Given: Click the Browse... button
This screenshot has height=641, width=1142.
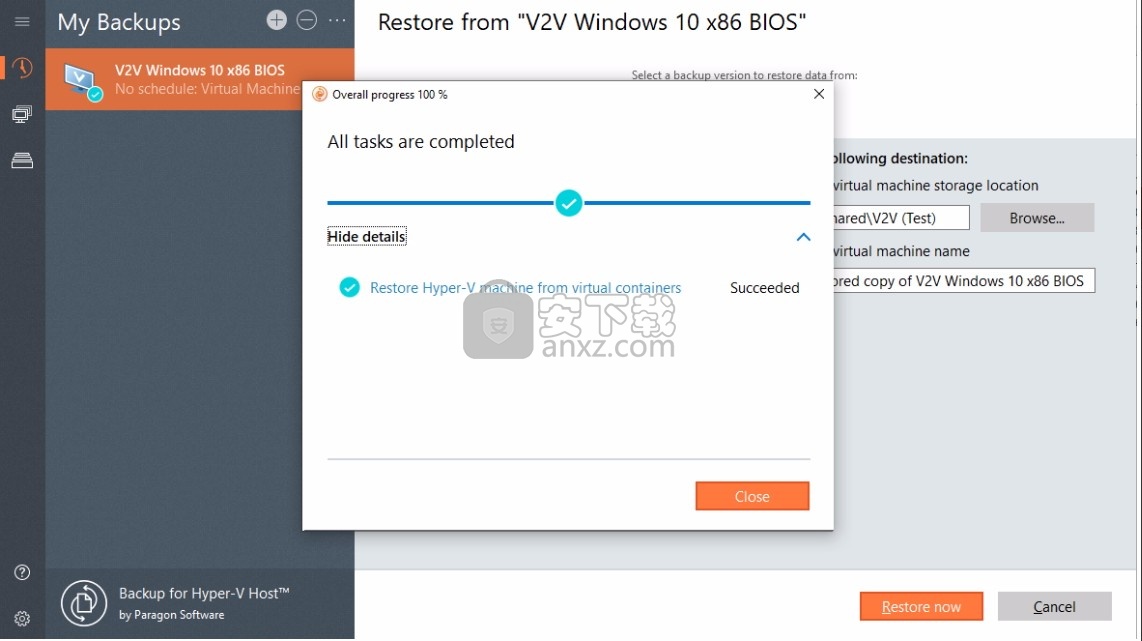Looking at the screenshot, I should [x=1037, y=218].
